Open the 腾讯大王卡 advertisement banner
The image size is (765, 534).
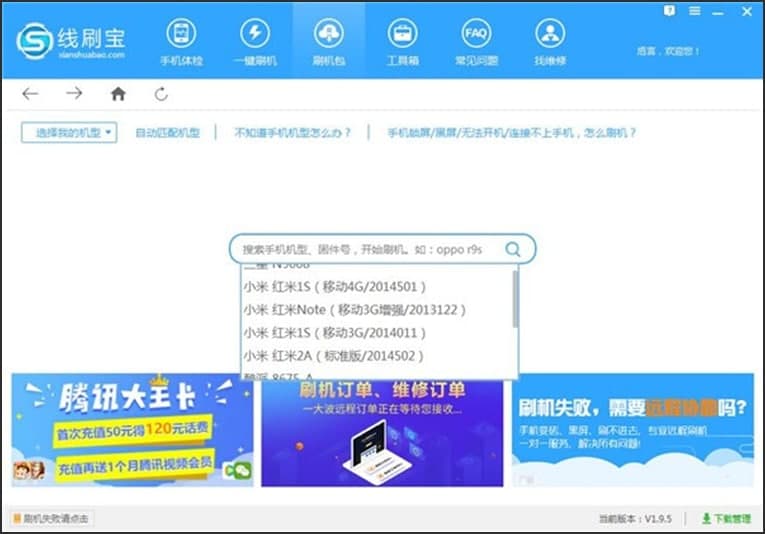point(132,430)
